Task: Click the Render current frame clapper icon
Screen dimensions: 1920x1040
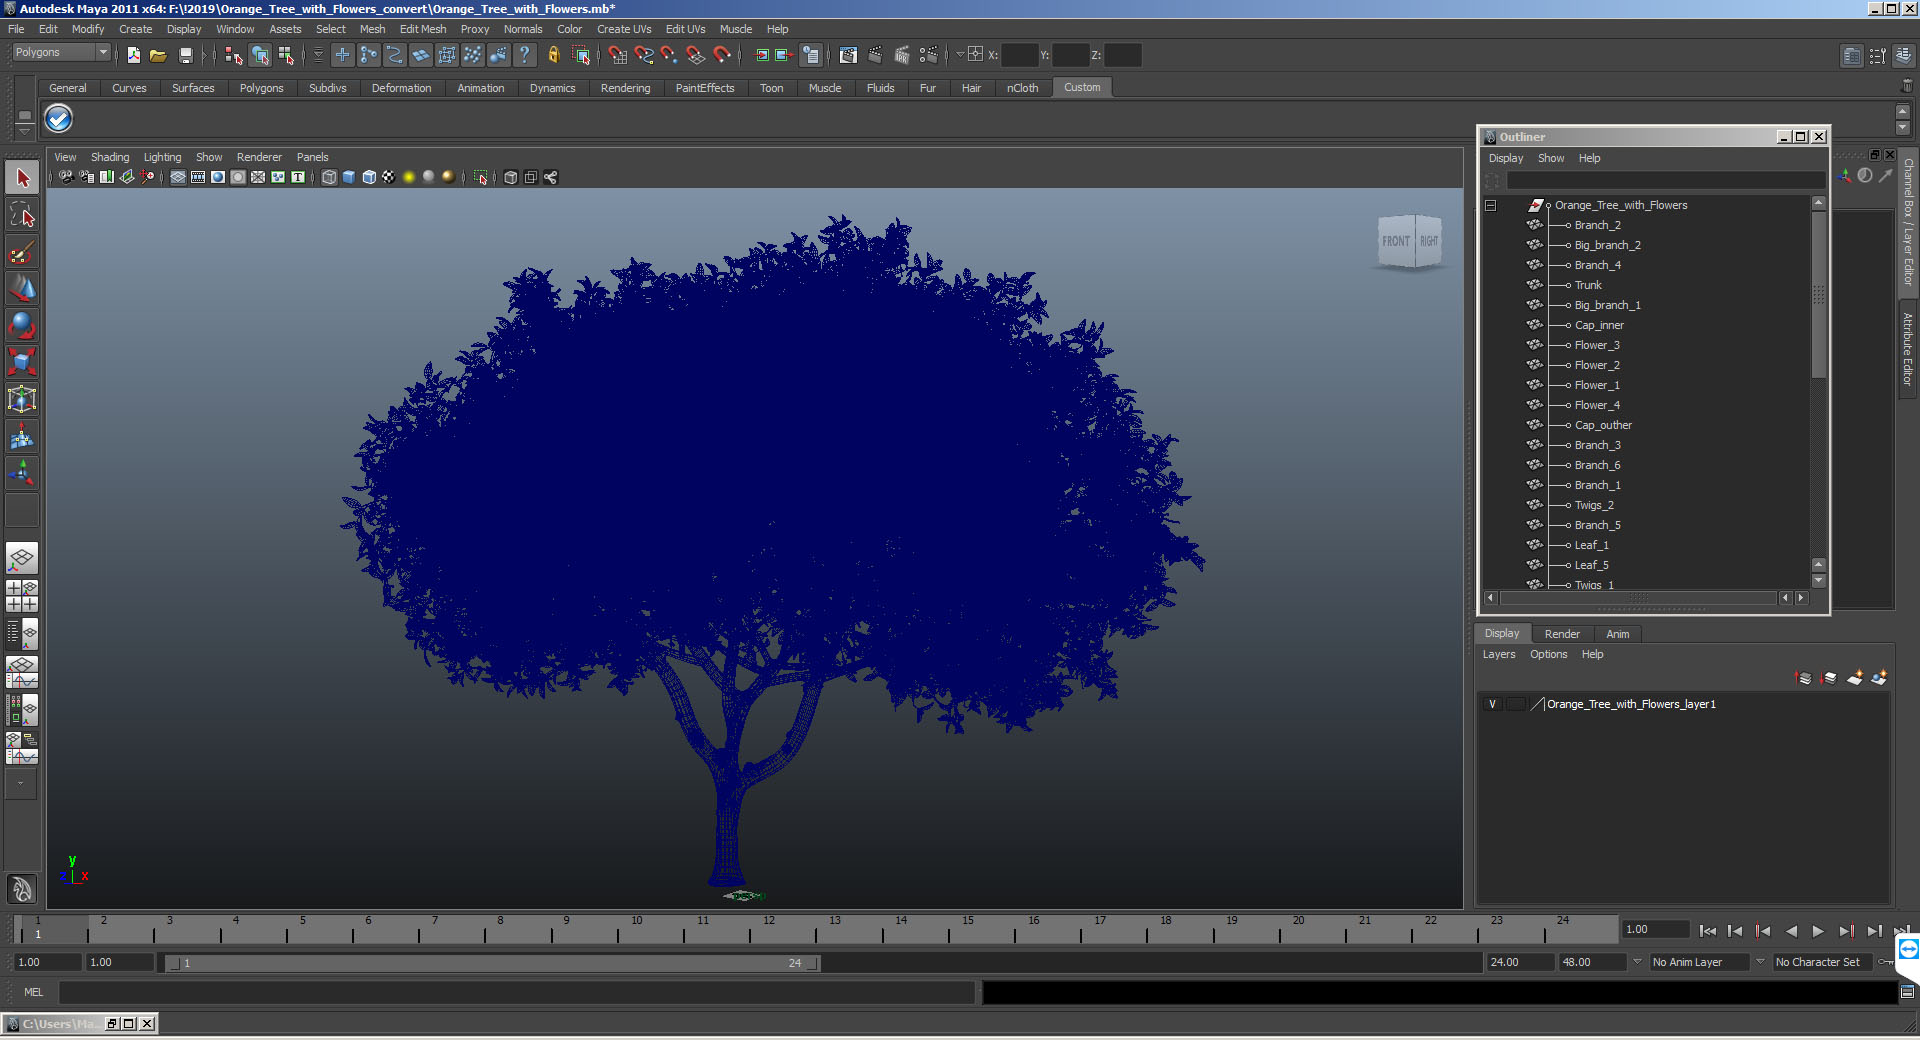Action: [875, 55]
